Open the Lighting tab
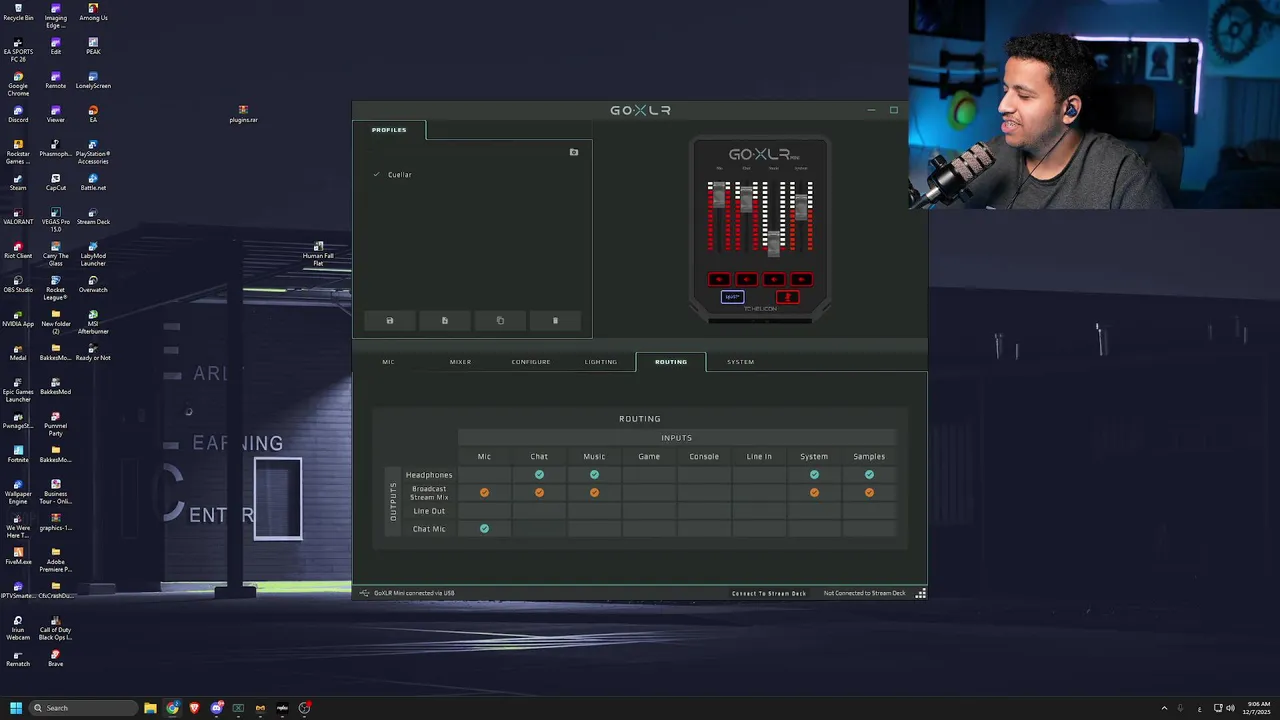Viewport: 1280px width, 720px height. tap(601, 362)
